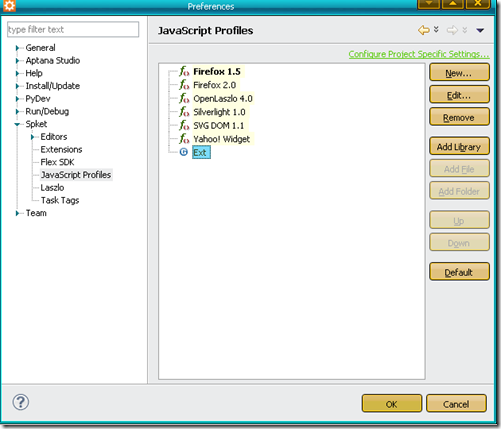Image resolution: width=501 pixels, height=429 pixels.
Task: Click the New... button
Action: tap(459, 73)
